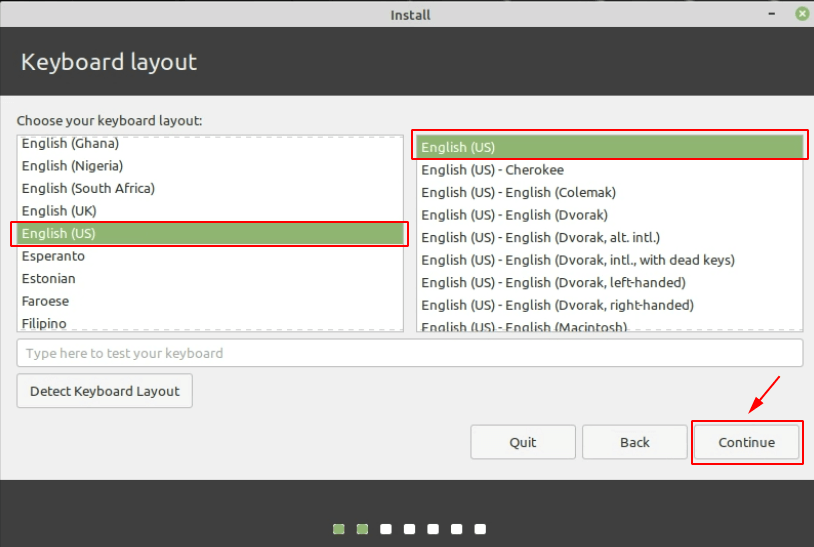Click the Continue button
This screenshot has height=547, width=814.
tap(747, 442)
